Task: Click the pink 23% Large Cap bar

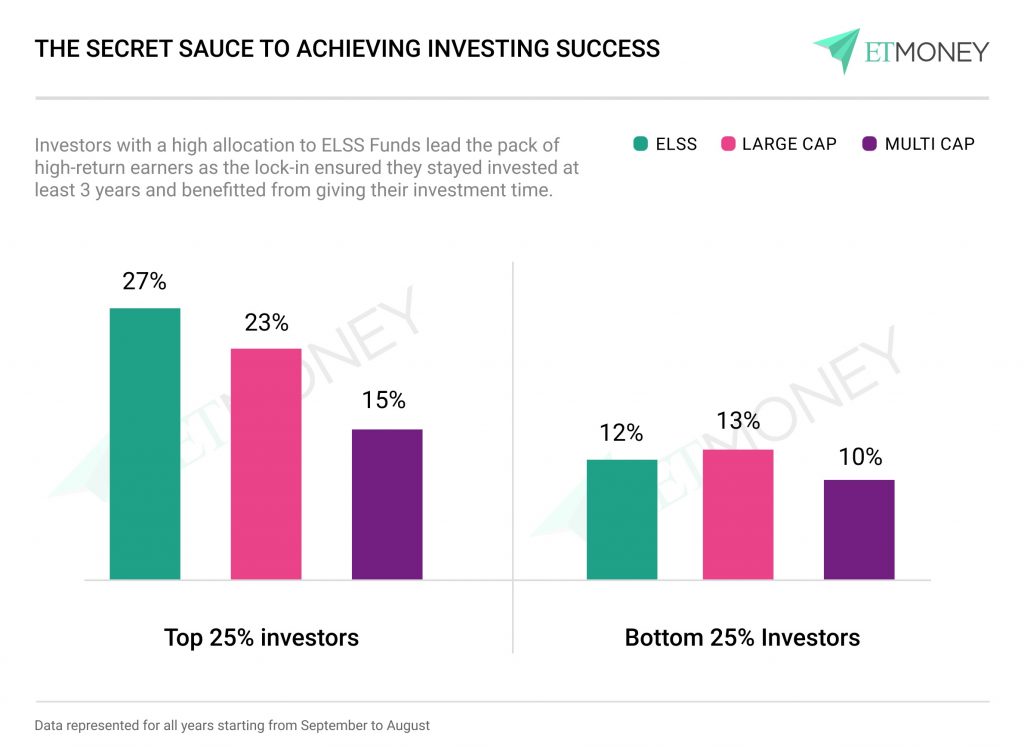Action: (266, 463)
